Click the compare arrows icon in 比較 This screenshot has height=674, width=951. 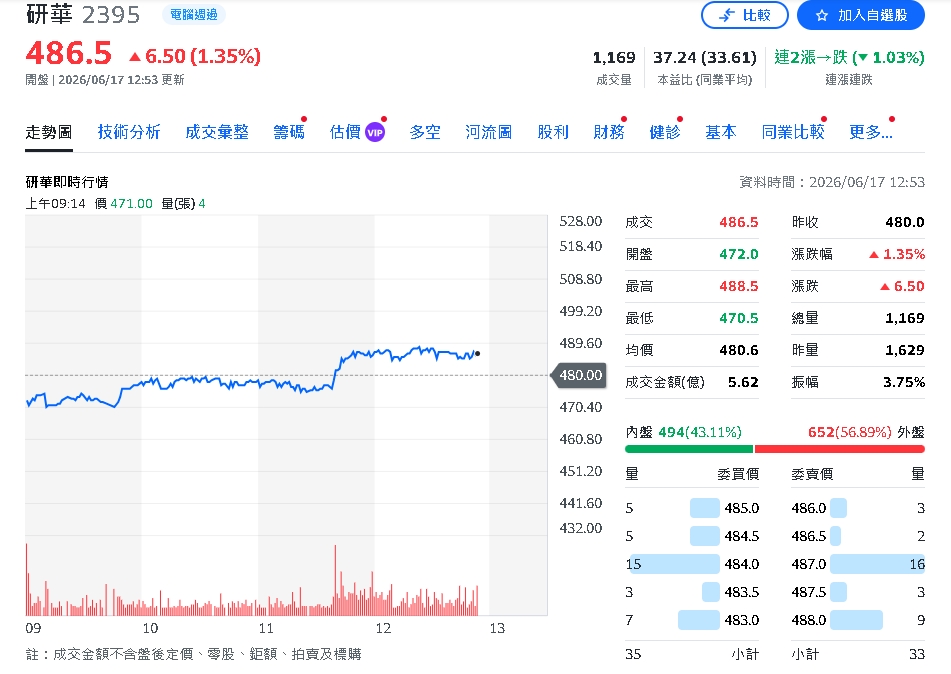click(x=727, y=16)
